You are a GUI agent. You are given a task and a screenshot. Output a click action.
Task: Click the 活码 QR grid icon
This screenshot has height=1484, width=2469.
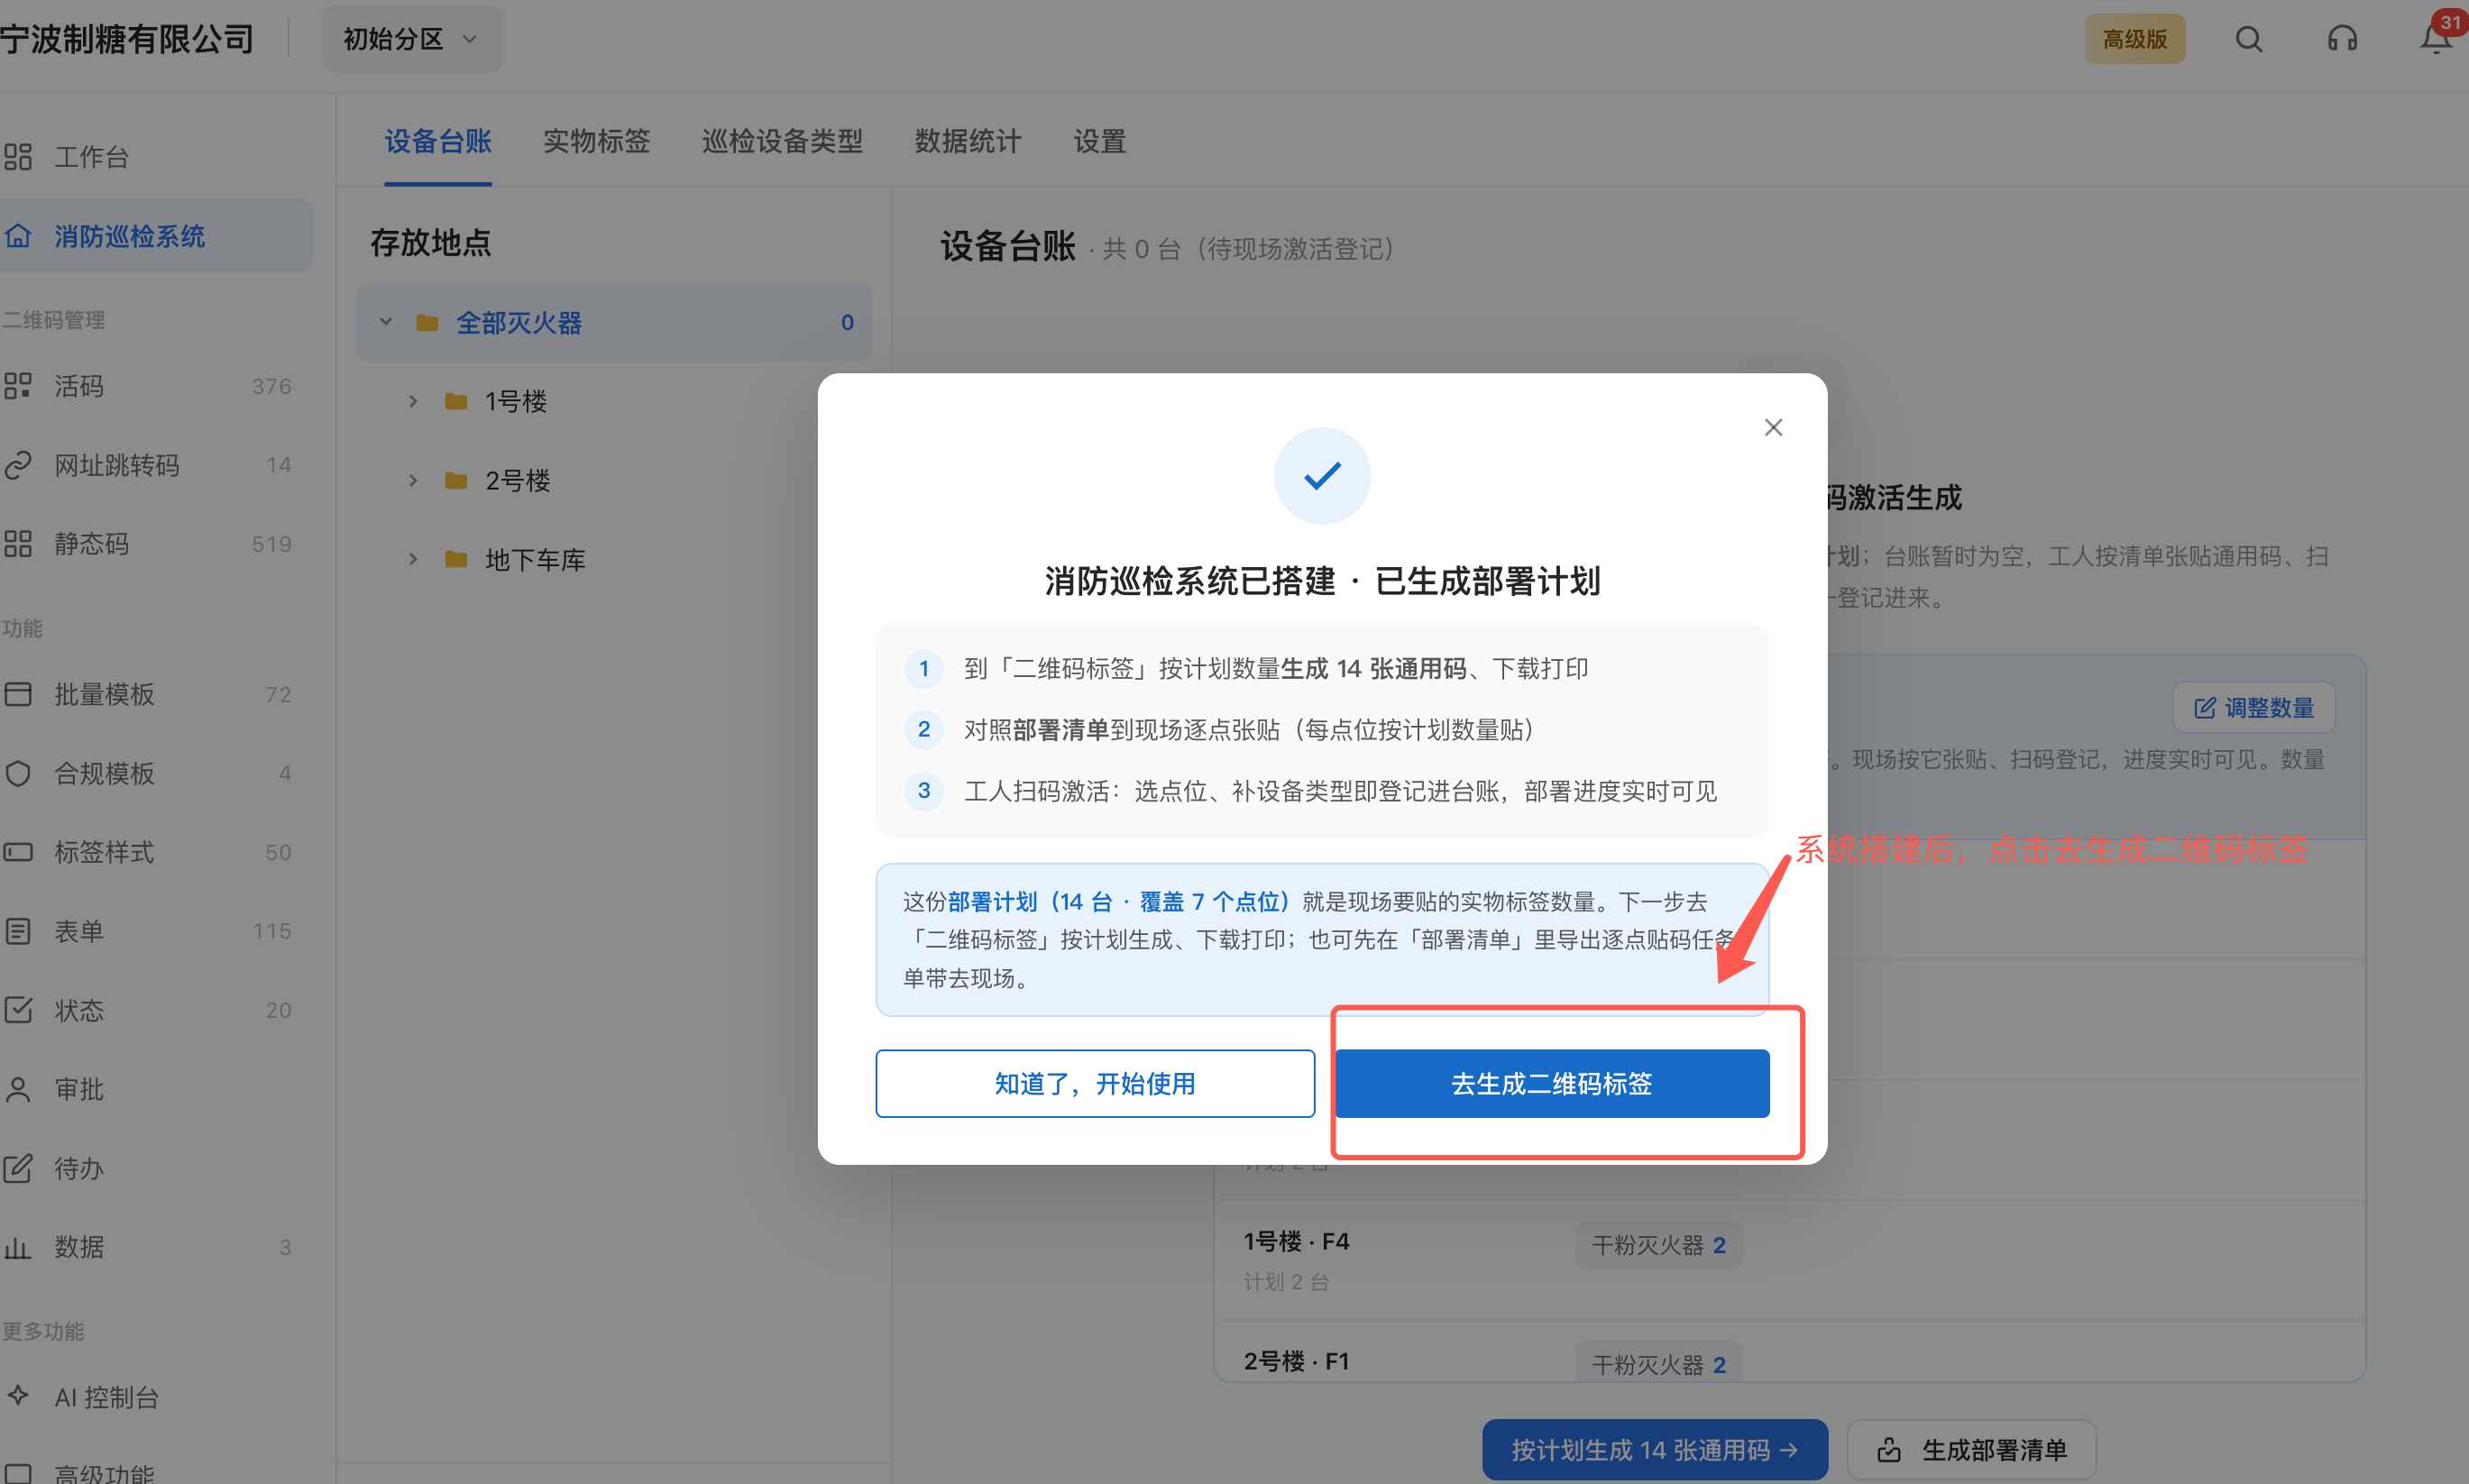point(18,386)
